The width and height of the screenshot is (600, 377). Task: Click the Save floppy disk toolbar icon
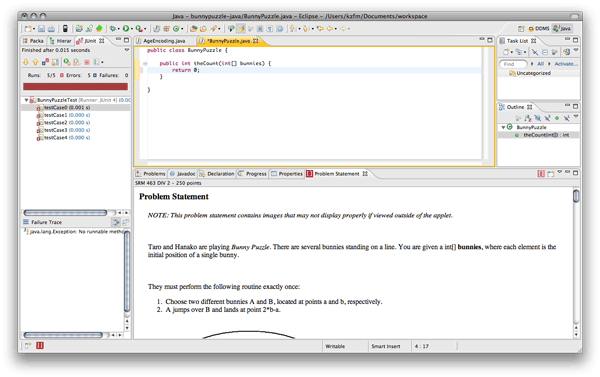tap(41, 29)
